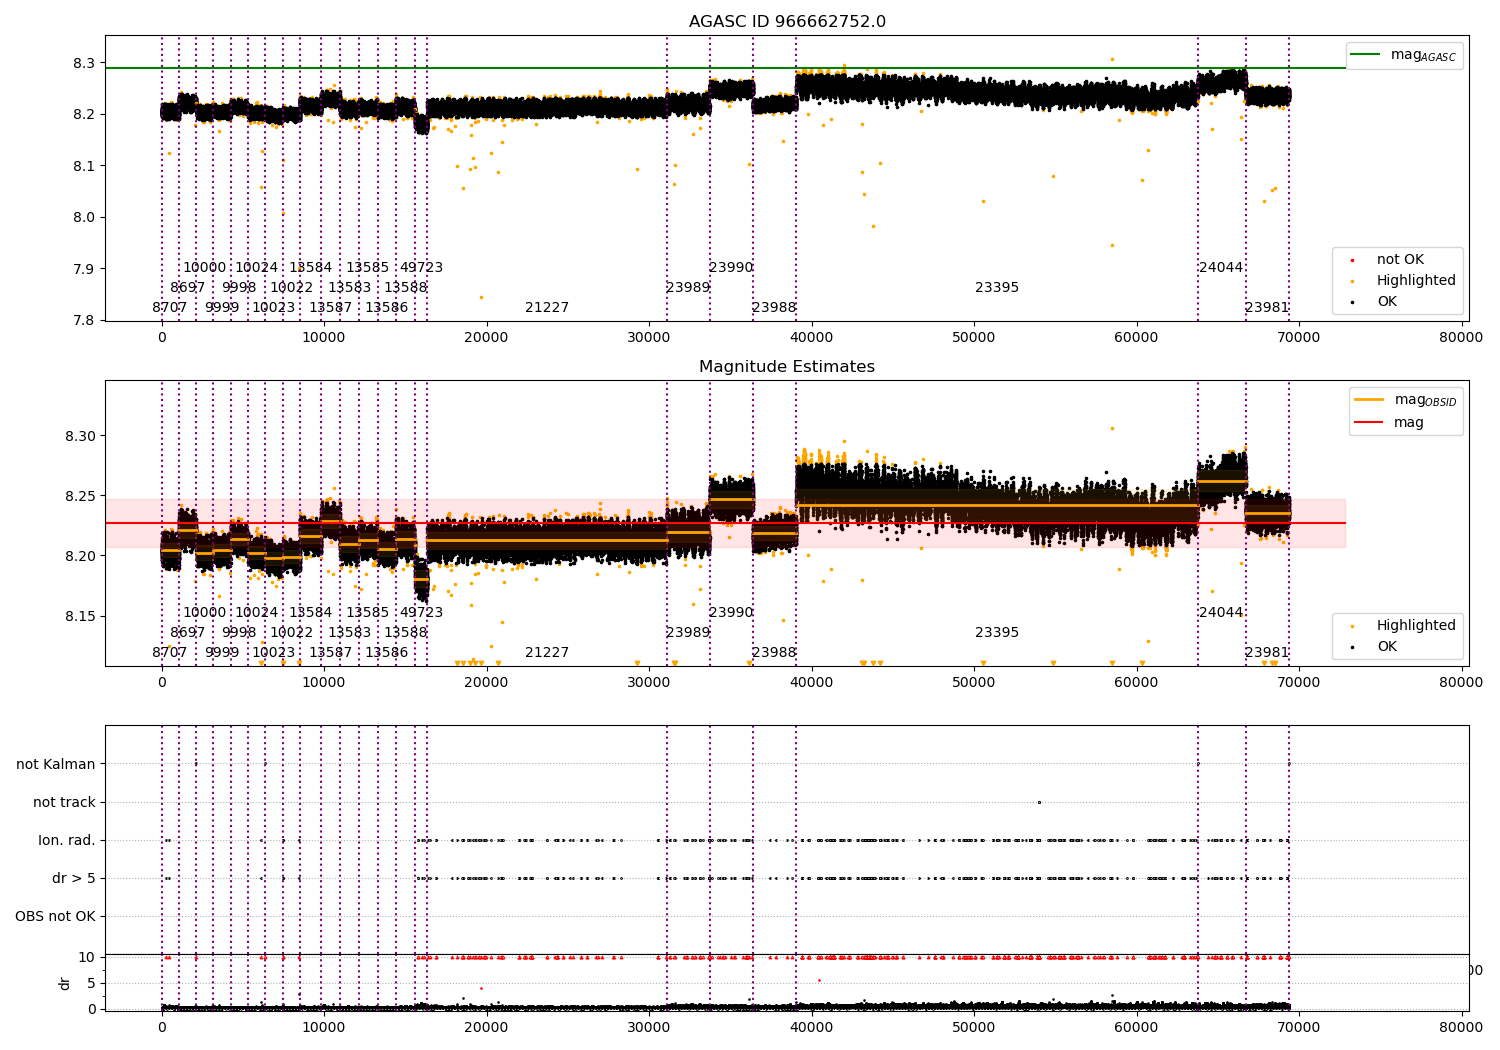Select 'not OK' legend entry in top panel
The height and width of the screenshot is (1050, 1500).
[1387, 260]
